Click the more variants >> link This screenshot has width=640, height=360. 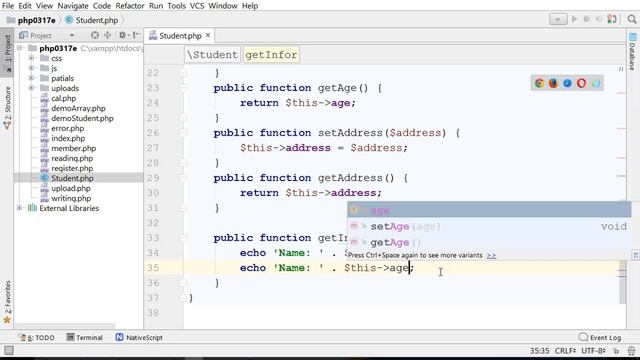pos(491,256)
